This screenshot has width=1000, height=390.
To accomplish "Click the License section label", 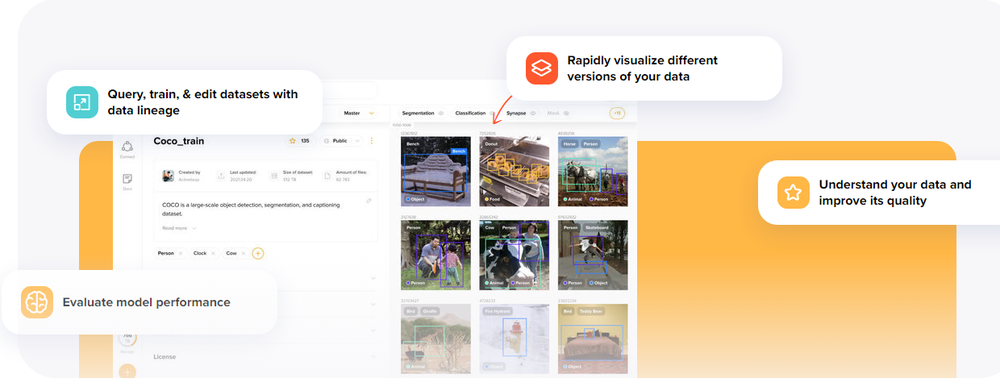I will pyautogui.click(x=165, y=357).
